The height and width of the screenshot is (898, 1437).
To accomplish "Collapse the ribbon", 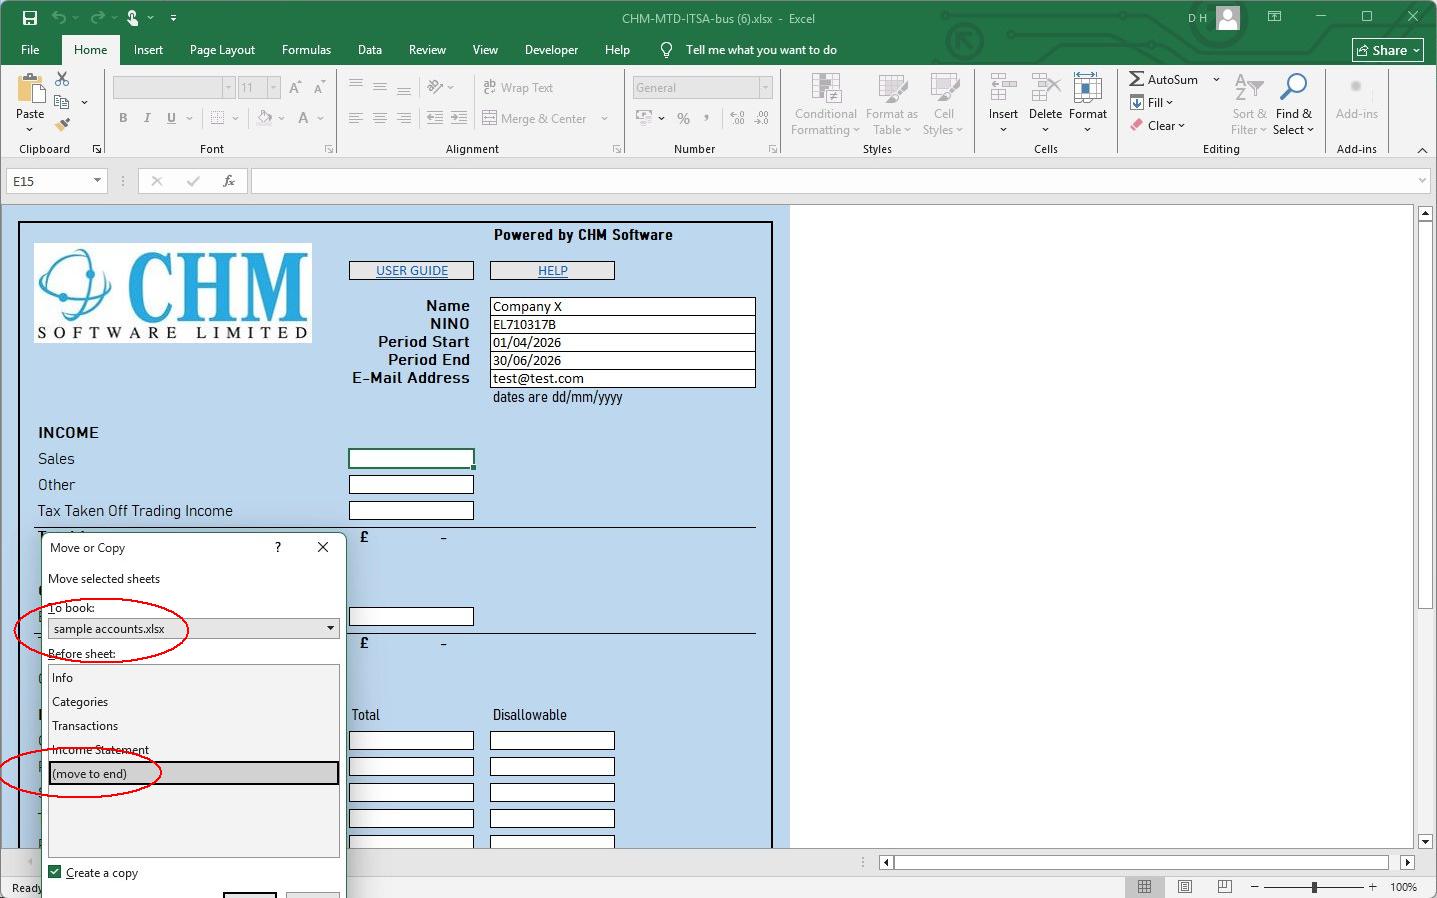I will [1422, 150].
